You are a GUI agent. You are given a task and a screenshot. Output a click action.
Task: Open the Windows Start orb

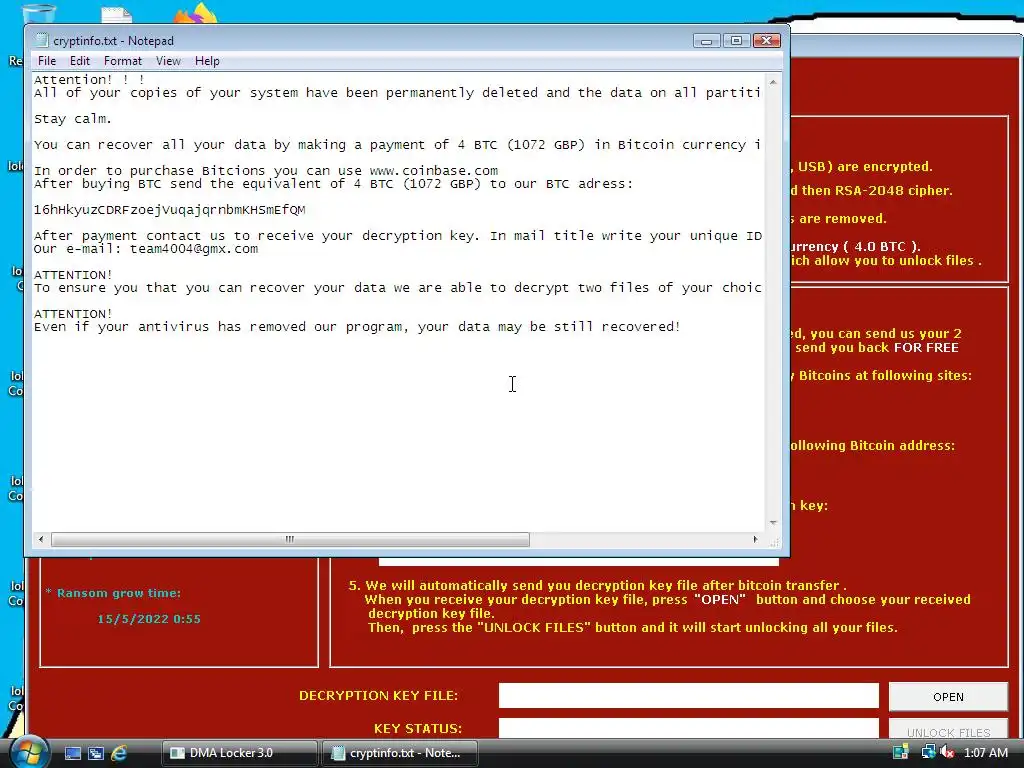[27, 751]
